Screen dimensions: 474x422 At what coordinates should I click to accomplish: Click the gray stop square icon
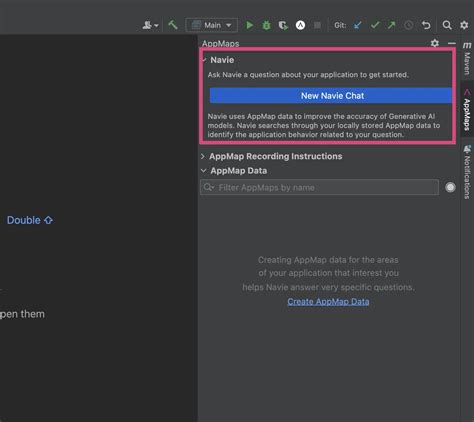click(317, 25)
